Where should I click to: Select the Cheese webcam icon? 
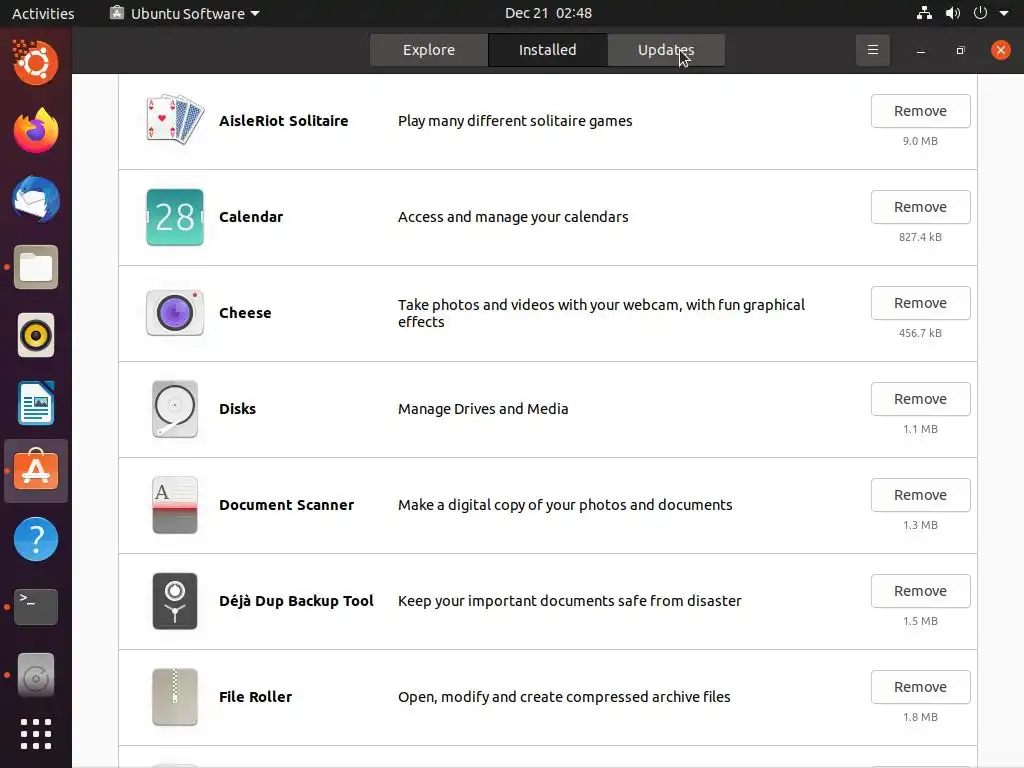(175, 313)
